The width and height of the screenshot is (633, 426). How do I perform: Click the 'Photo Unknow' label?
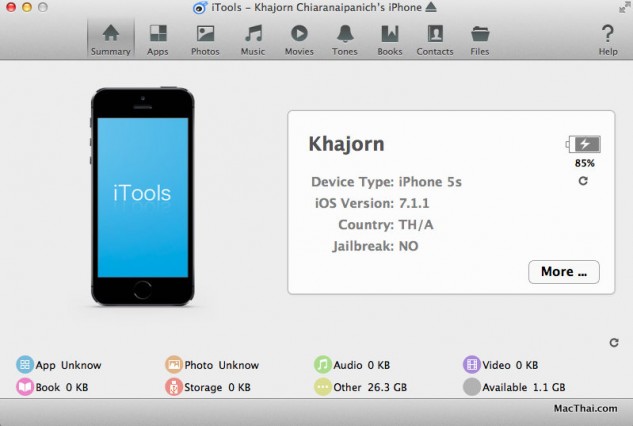pos(222,365)
